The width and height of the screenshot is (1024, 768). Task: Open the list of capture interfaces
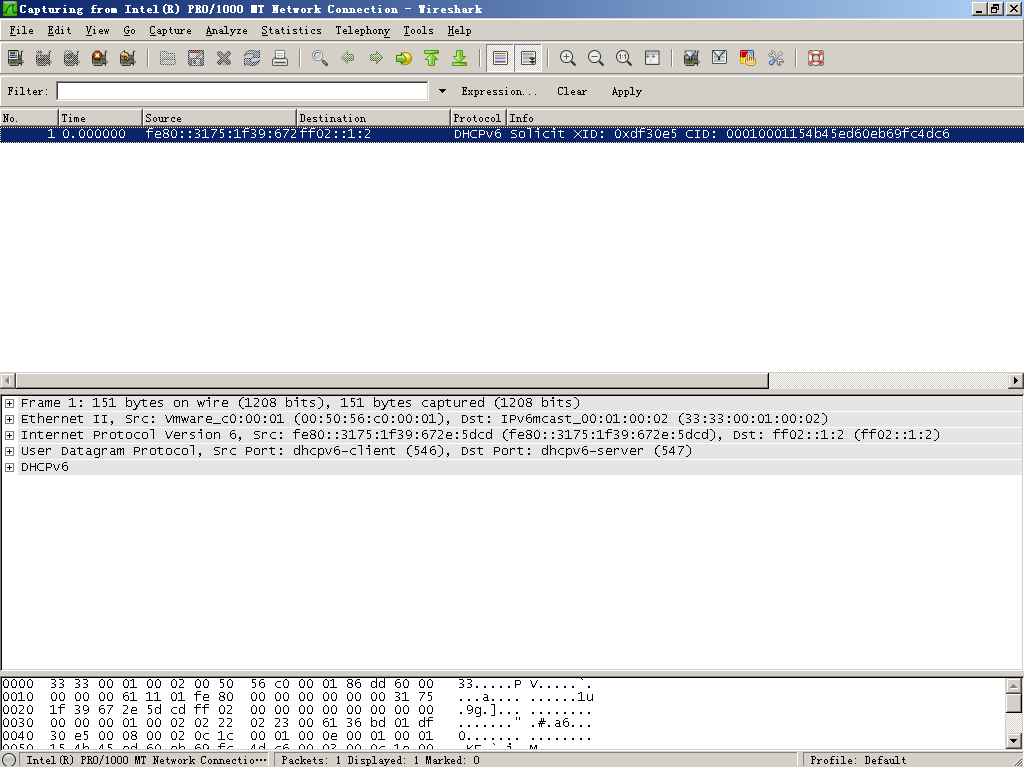16,58
